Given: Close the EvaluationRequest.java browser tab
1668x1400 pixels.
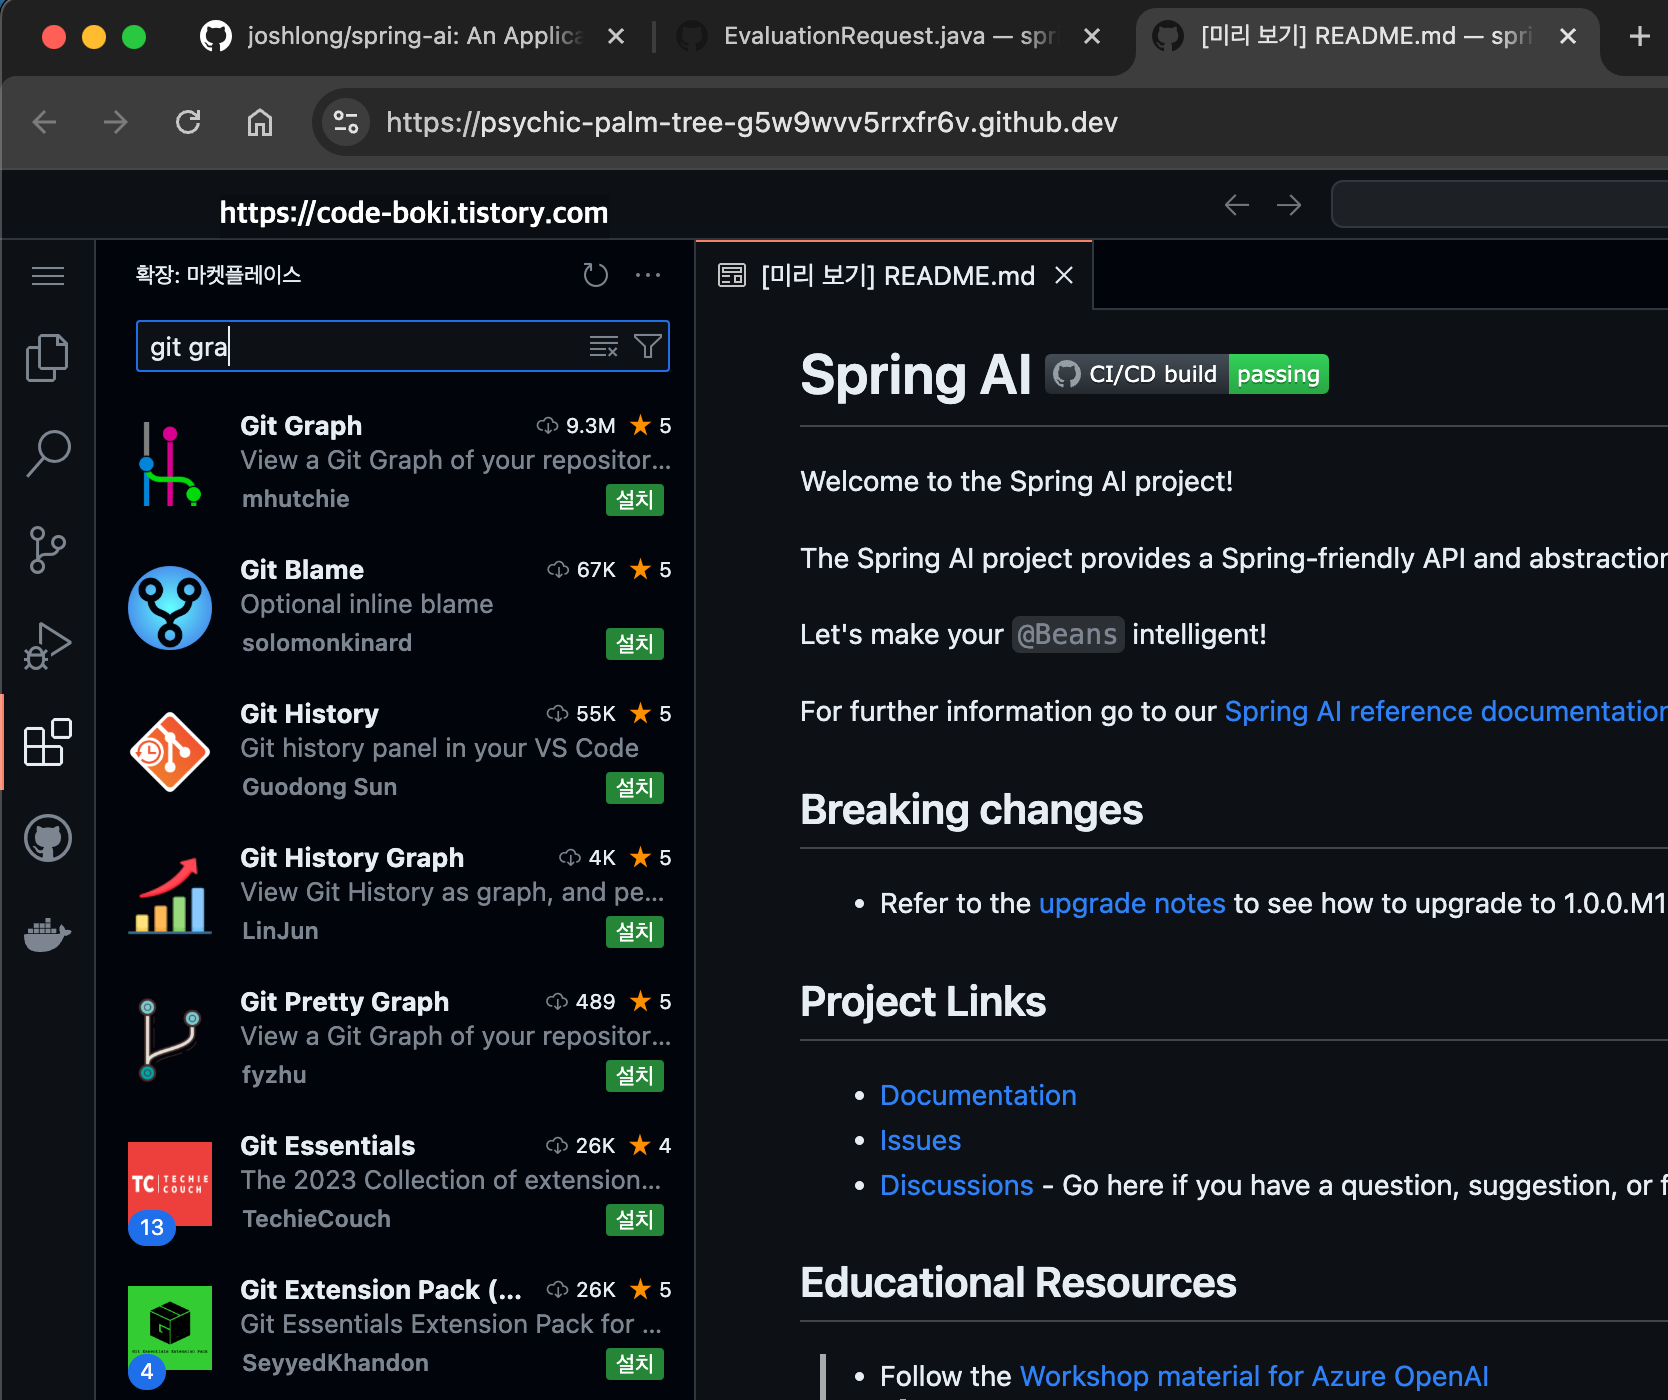Looking at the screenshot, I should (1092, 37).
